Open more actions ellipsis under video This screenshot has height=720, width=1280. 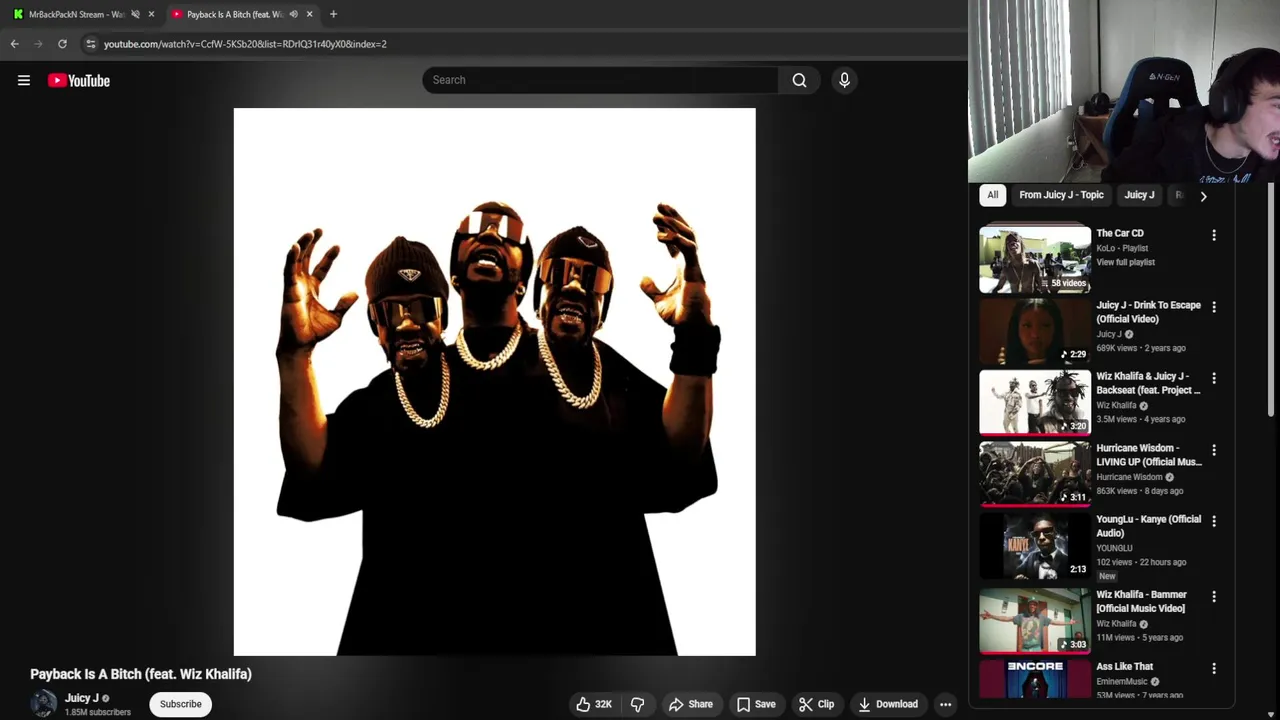coord(945,704)
